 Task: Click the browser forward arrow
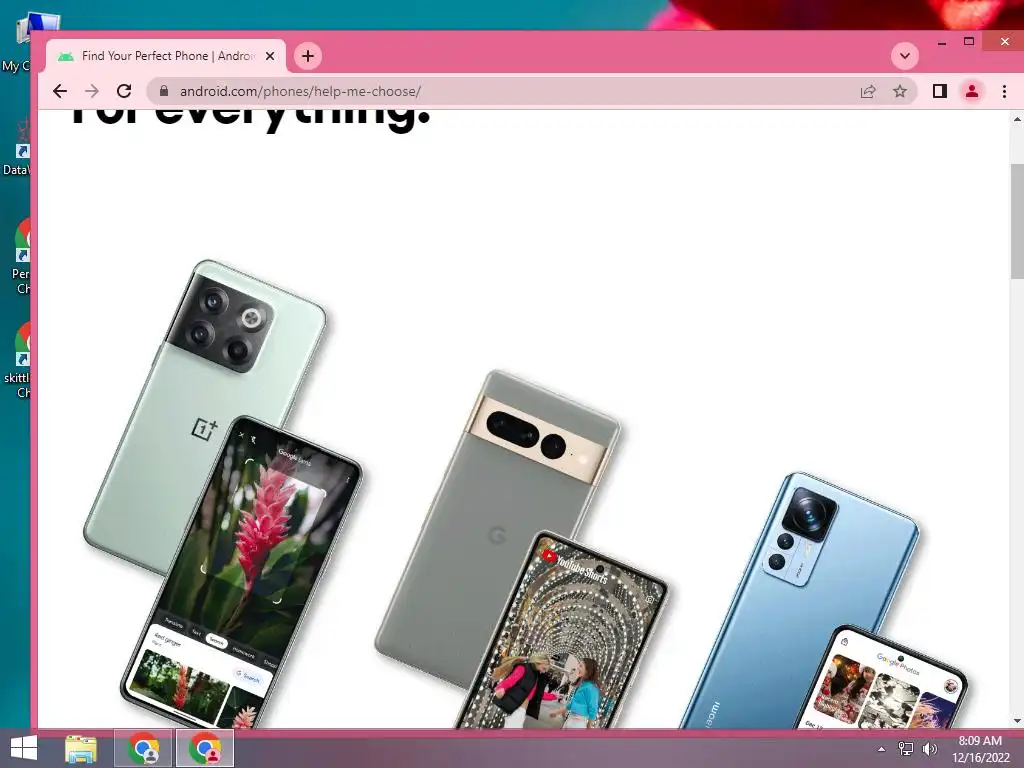click(92, 91)
